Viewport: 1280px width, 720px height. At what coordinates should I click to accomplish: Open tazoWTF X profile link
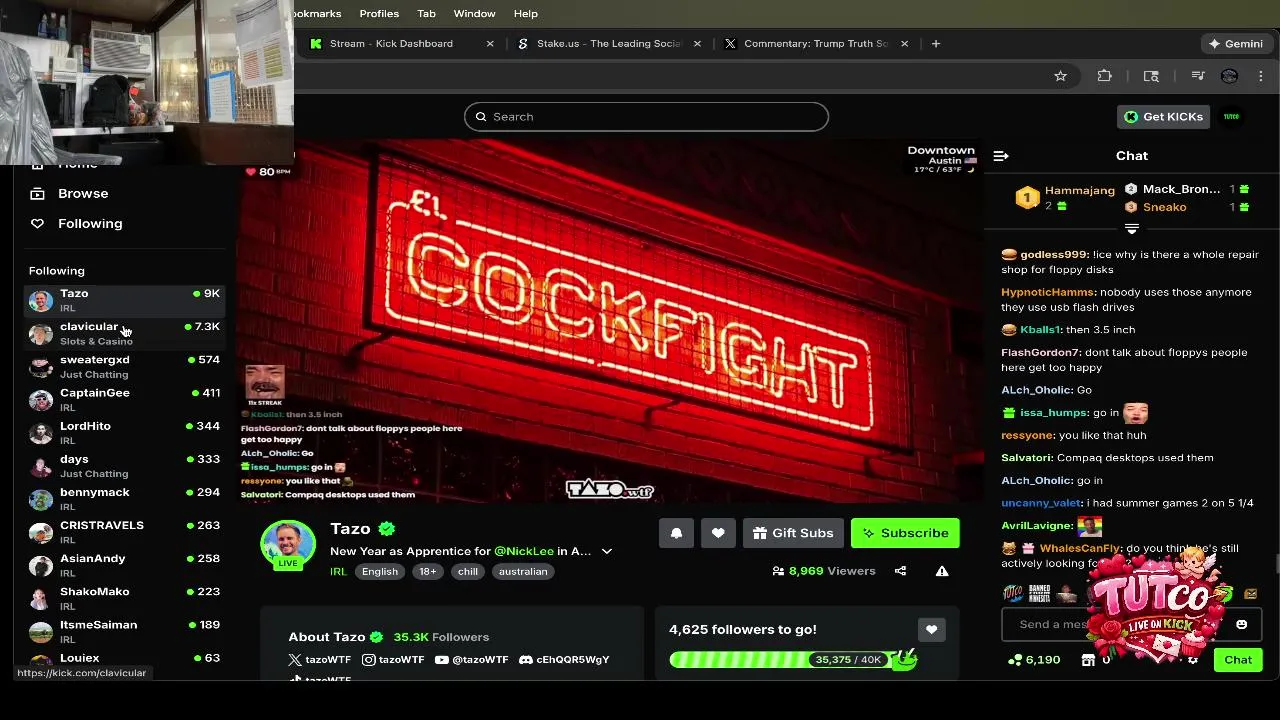320,660
